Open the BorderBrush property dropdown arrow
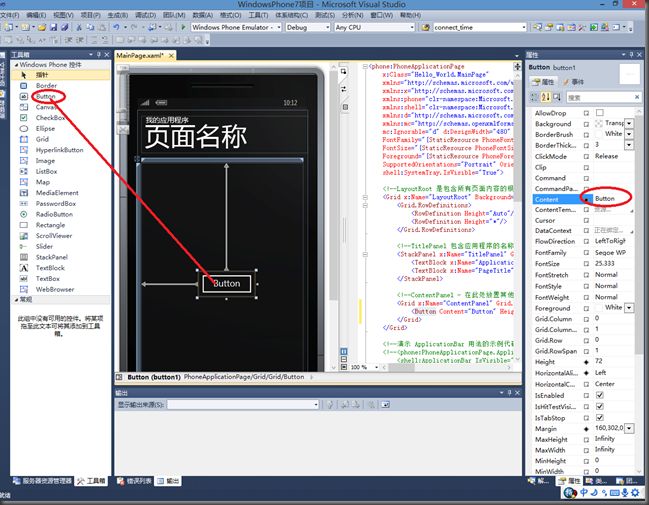This screenshot has height=505, width=649. pyautogui.click(x=629, y=134)
